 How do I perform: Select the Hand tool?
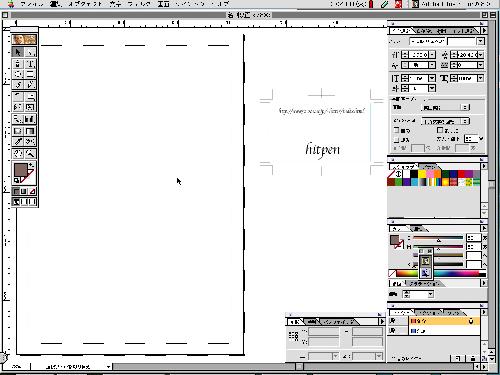pyautogui.click(x=18, y=153)
